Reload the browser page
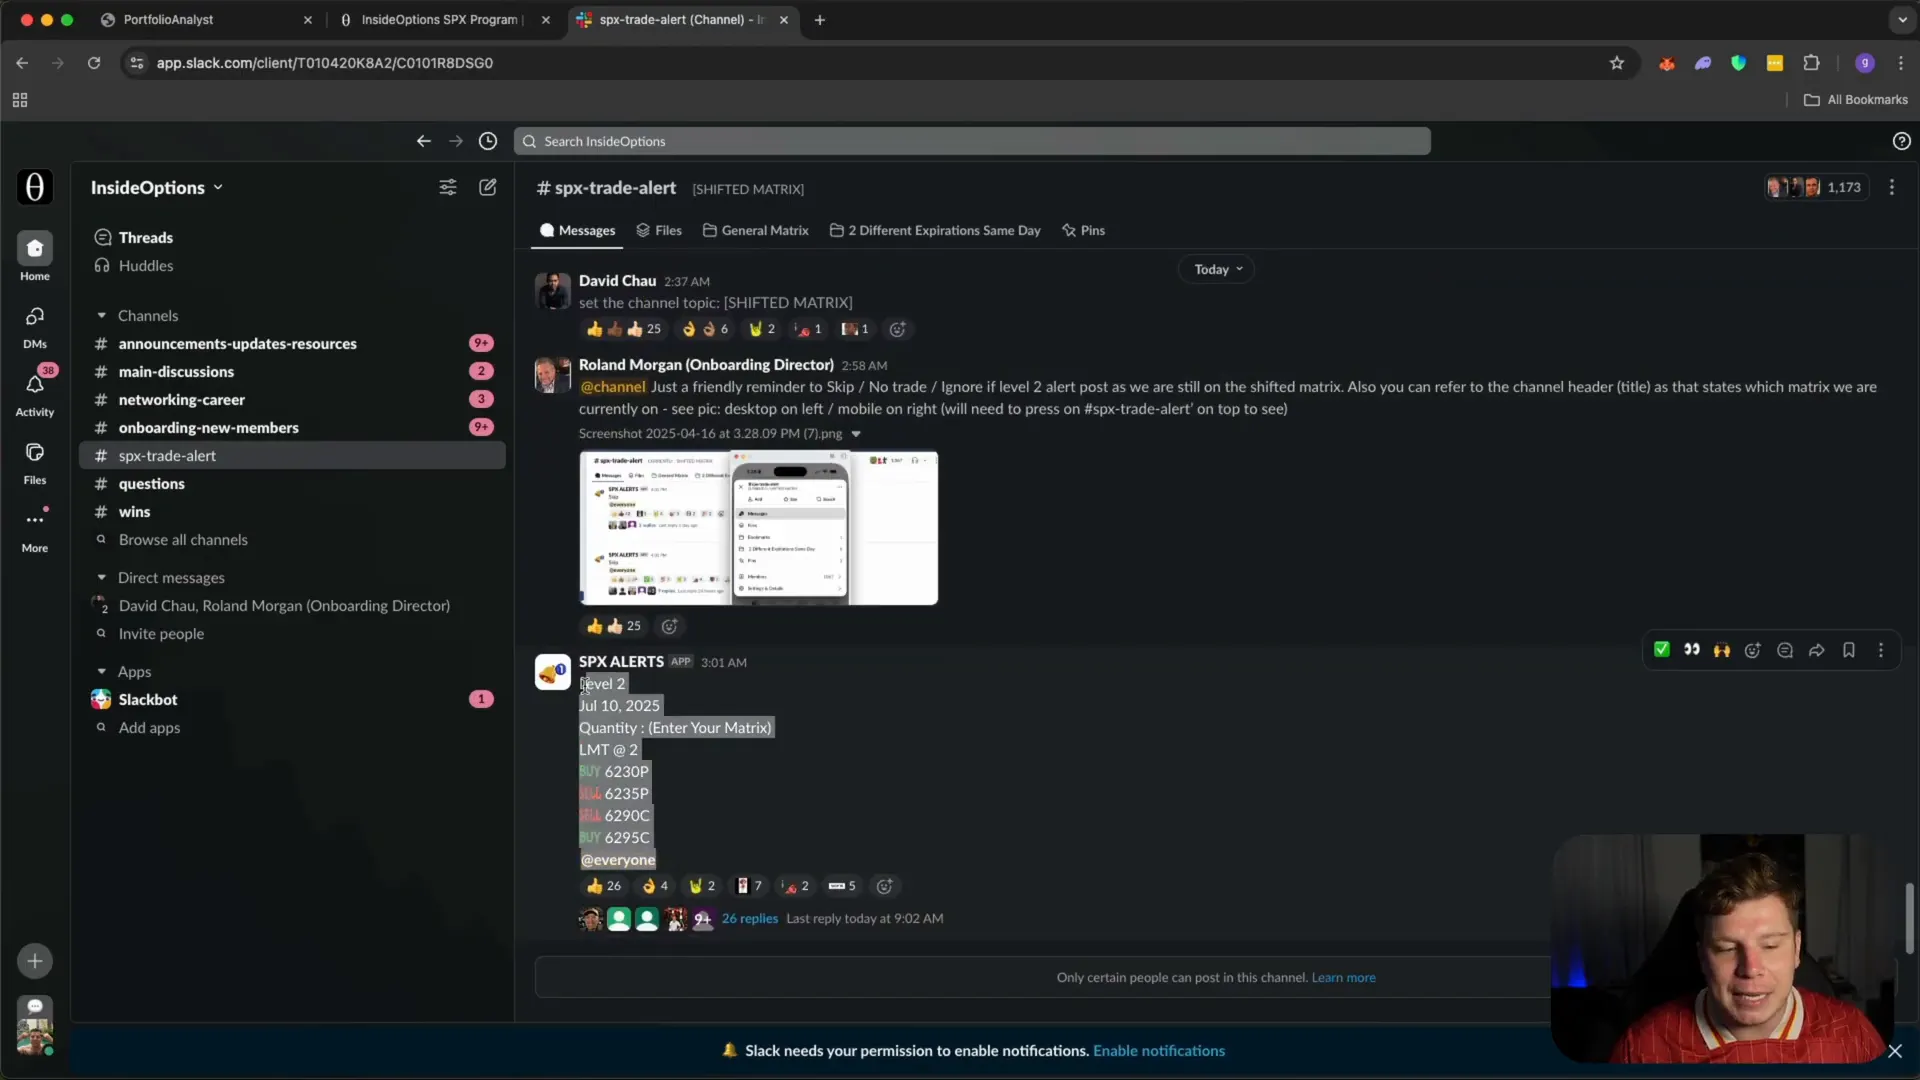Viewport: 1920px width, 1080px height. click(x=94, y=63)
